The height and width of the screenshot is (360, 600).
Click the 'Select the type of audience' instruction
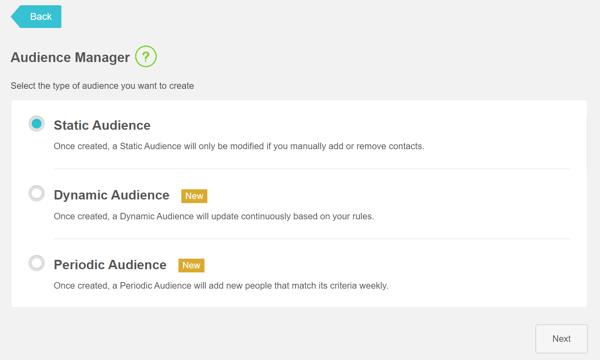(102, 86)
